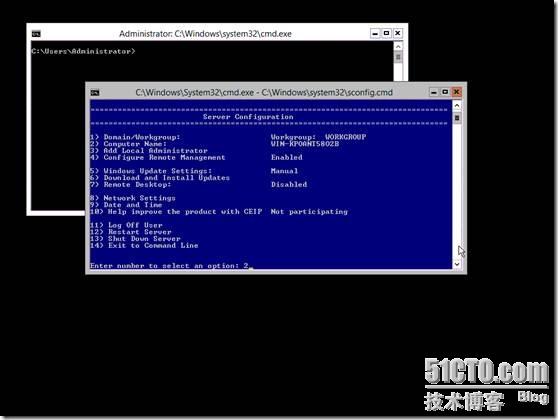The image size is (558, 420).
Task: Click the 'Date and Time' line
Action: [x=126, y=205]
